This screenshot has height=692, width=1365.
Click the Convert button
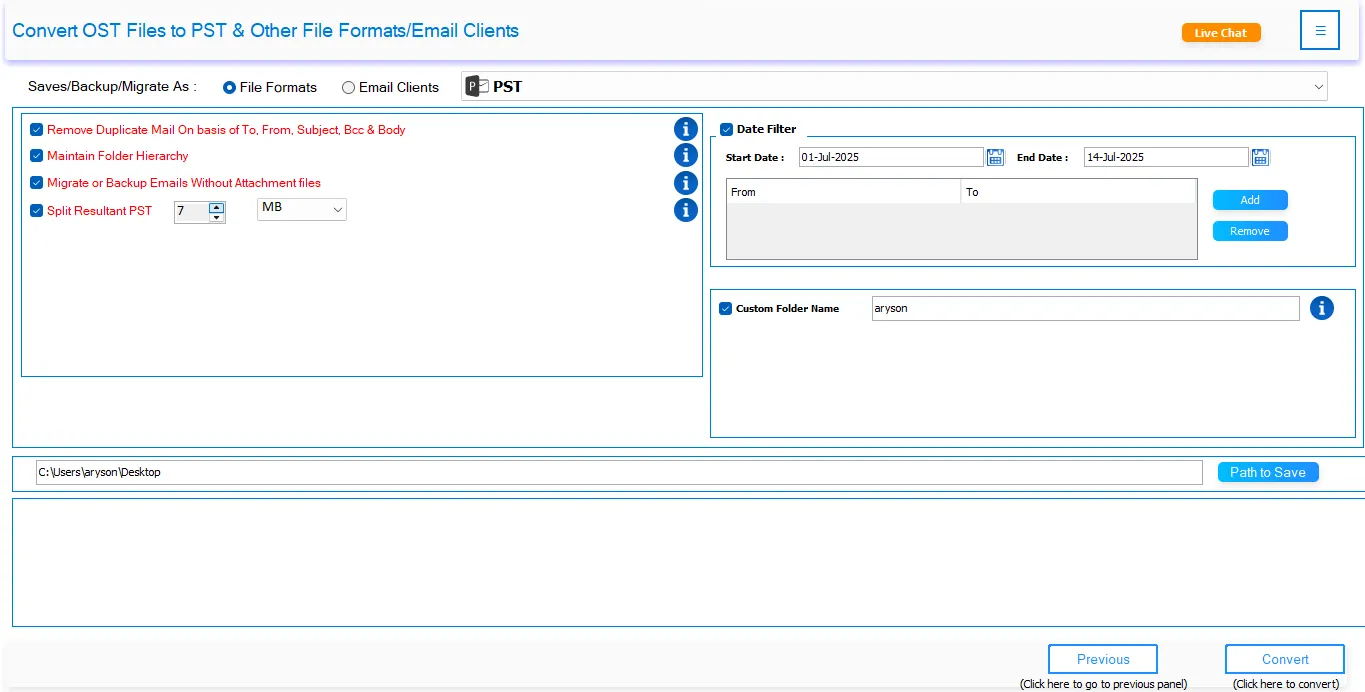click(x=1284, y=660)
